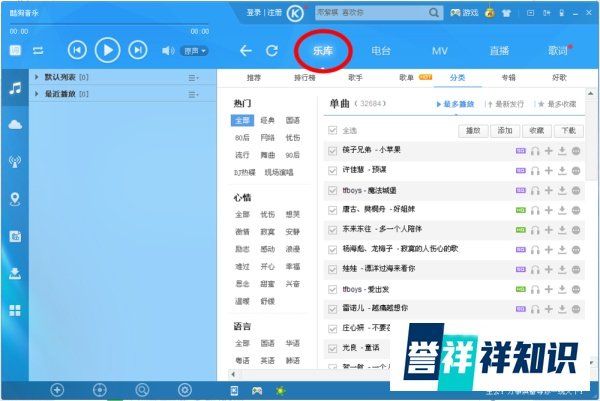The width and height of the screenshot is (600, 401).
Task: Click the 注册 register link
Action: coord(274,13)
